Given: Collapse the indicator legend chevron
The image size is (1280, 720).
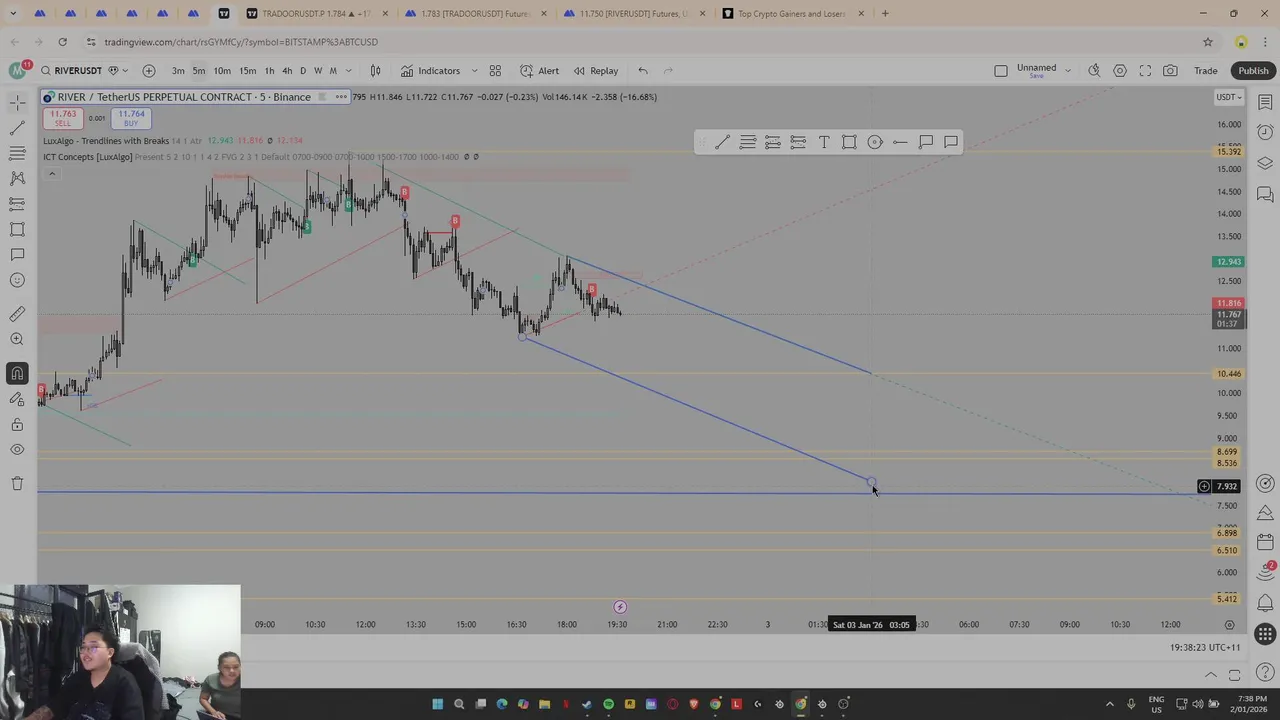Looking at the screenshot, I should [x=52, y=174].
